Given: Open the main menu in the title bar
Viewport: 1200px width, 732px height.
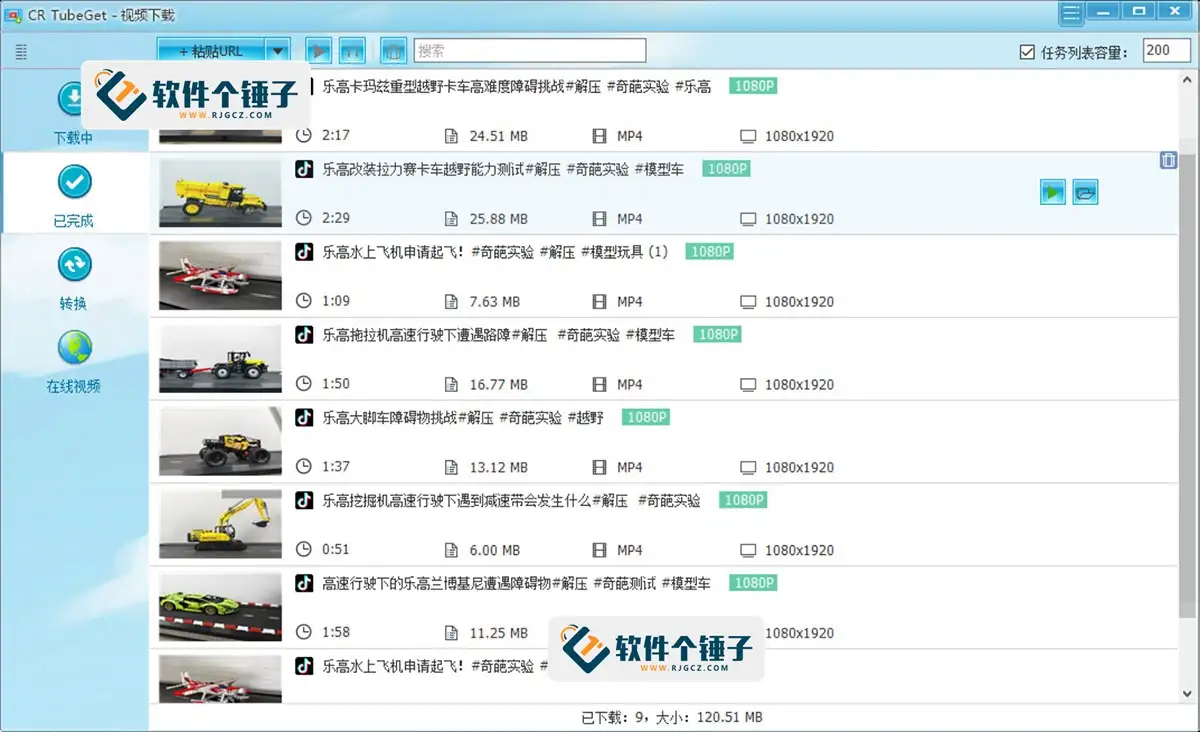Looking at the screenshot, I should 1072,13.
